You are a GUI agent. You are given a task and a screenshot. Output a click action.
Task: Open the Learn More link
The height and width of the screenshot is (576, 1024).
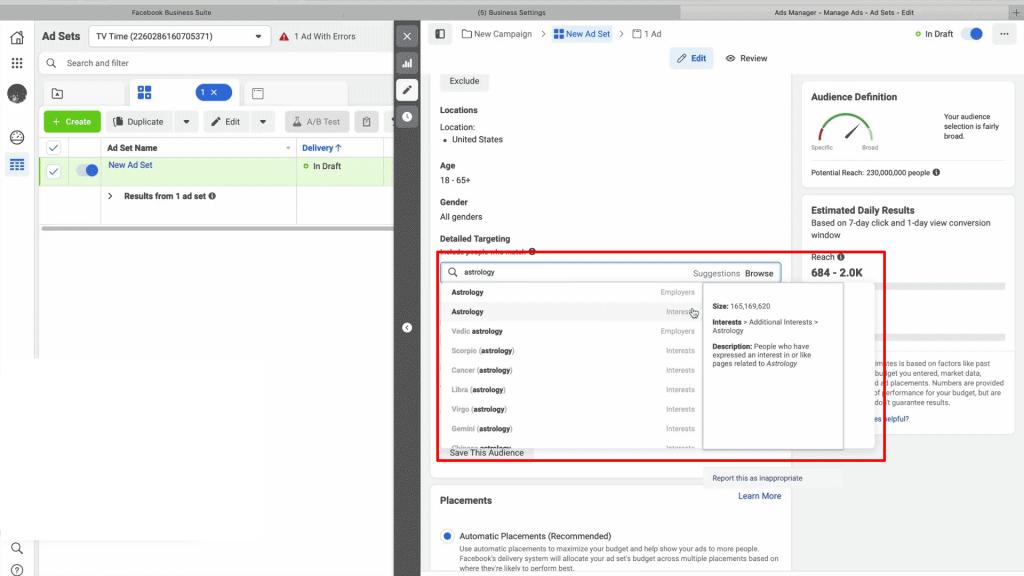click(759, 495)
